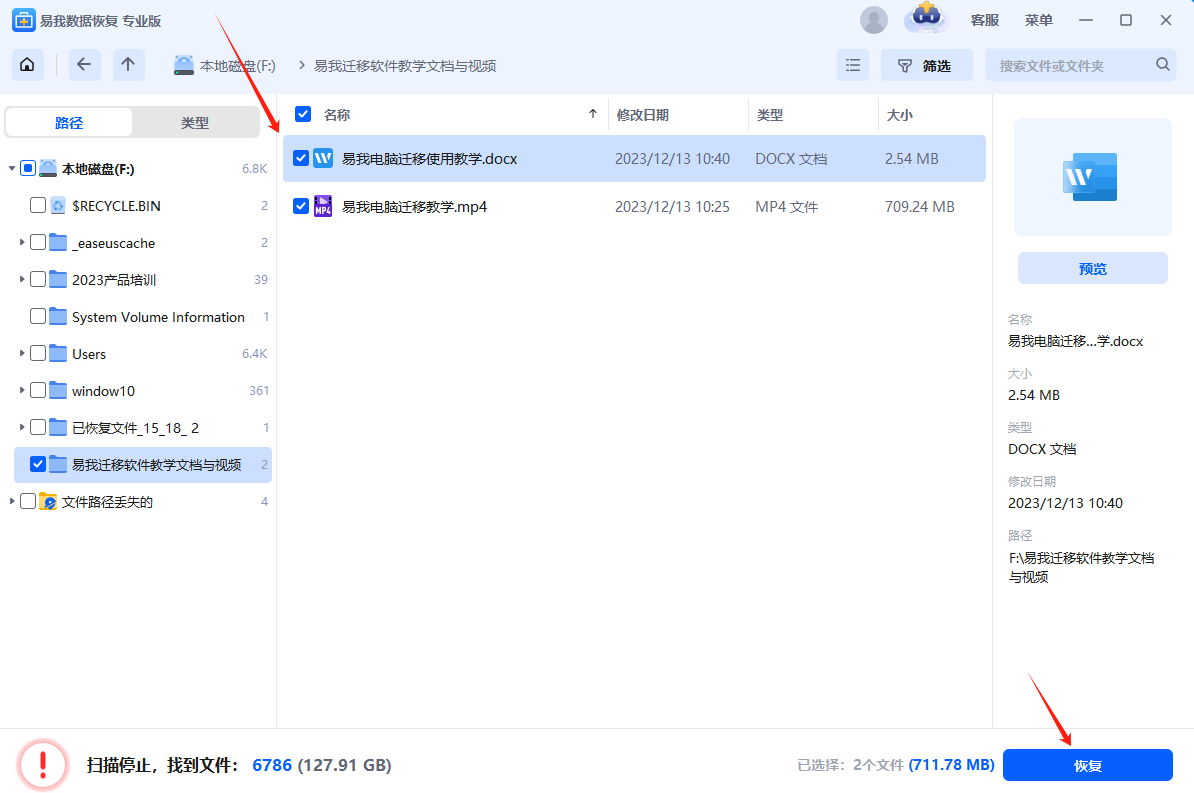Check the window10 folder checkbox
The image size is (1194, 793).
(x=38, y=391)
